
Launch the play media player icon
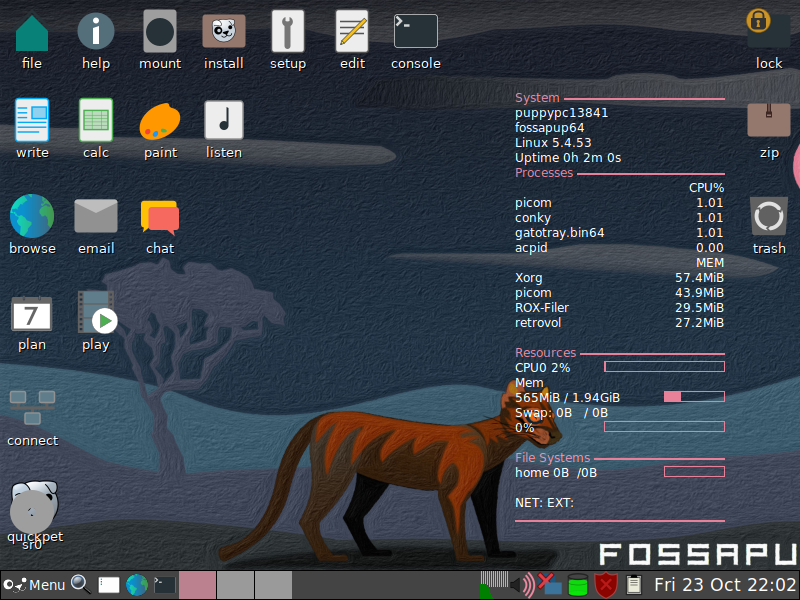[97, 312]
